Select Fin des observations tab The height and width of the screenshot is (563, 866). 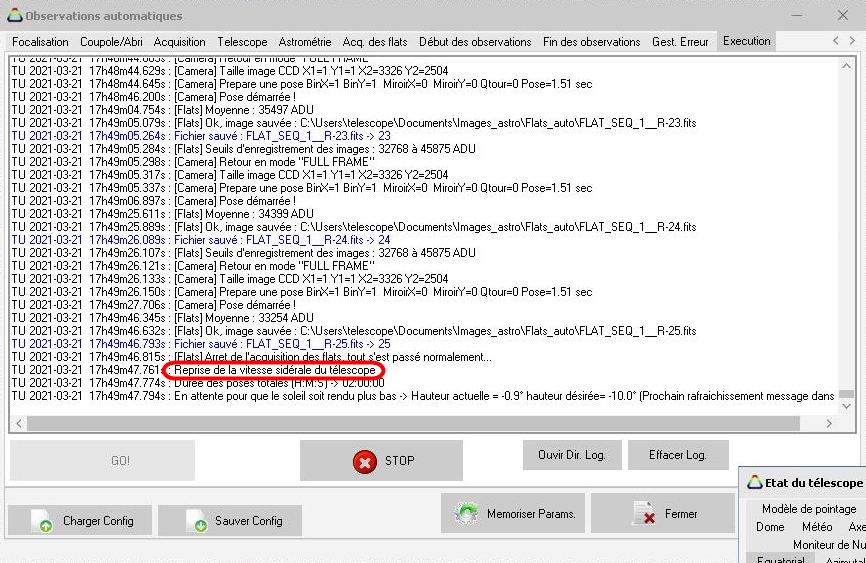click(592, 42)
